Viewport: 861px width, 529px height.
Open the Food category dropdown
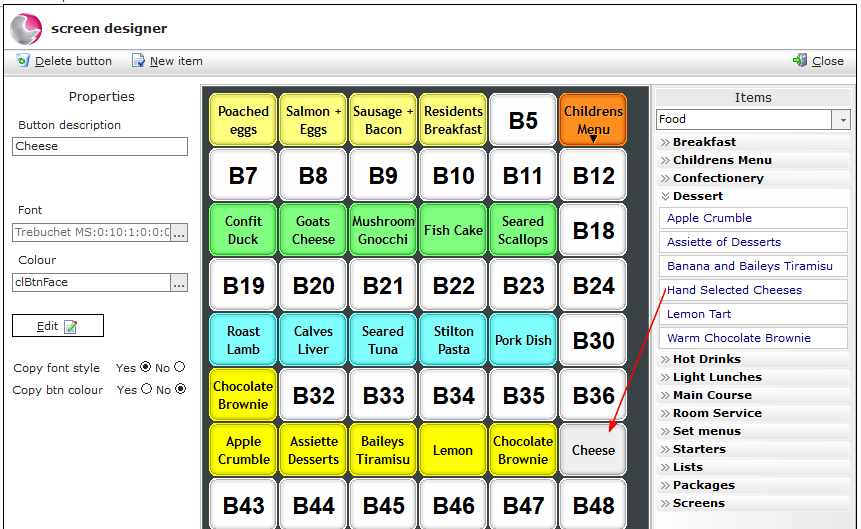[842, 119]
